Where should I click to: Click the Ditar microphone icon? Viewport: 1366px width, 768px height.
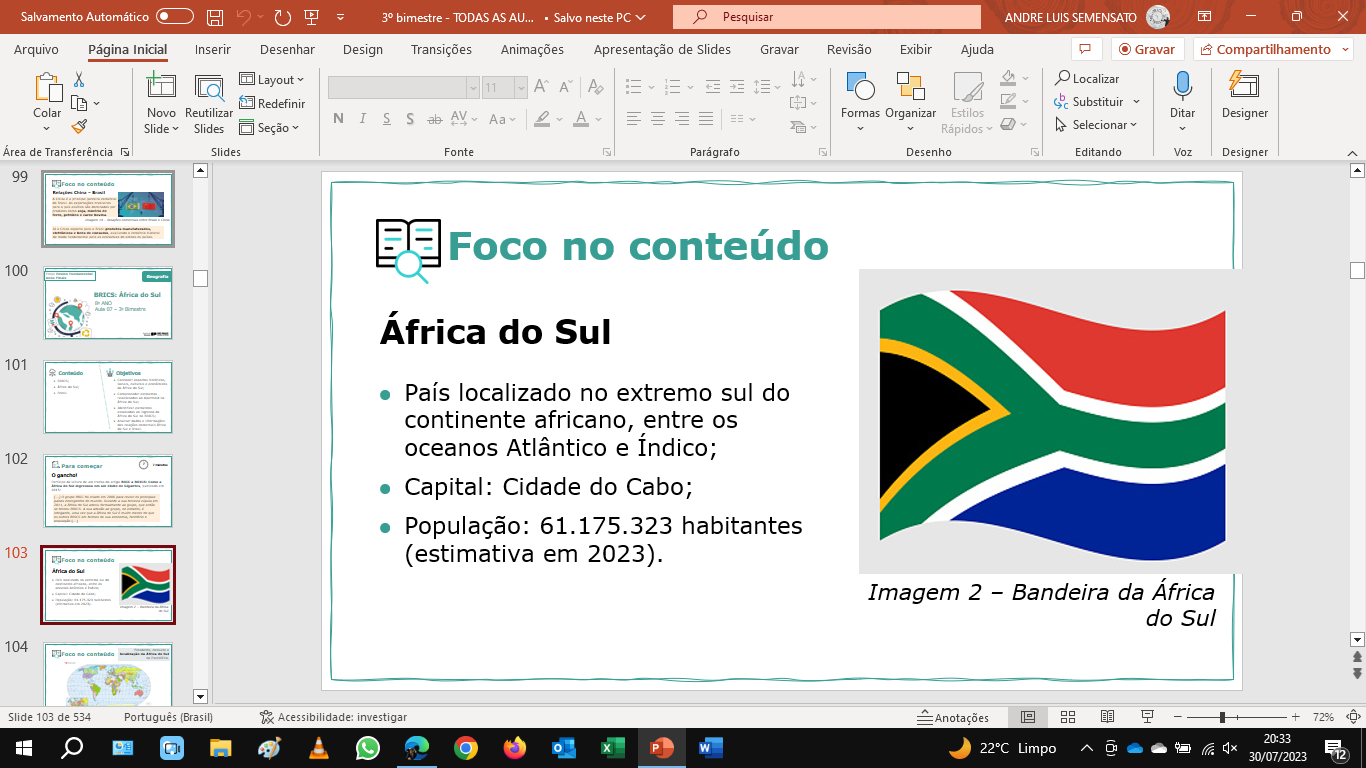coord(1183,87)
